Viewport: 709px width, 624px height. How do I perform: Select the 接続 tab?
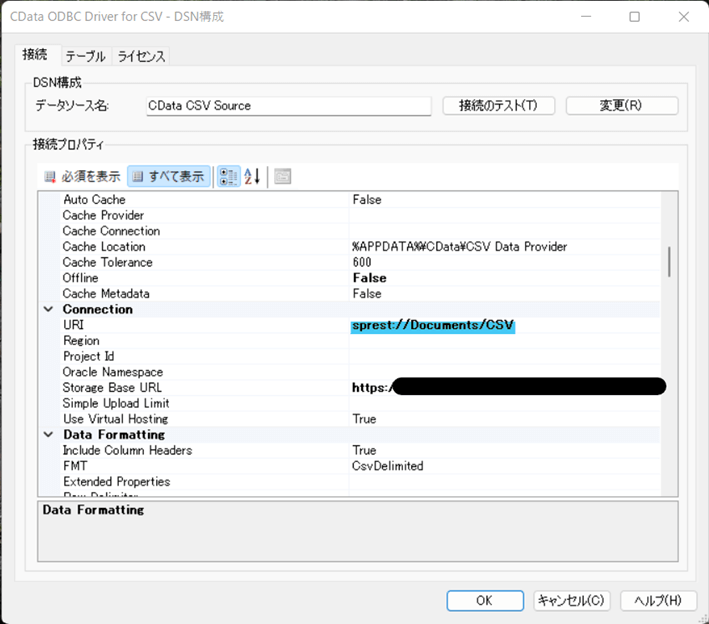tap(35, 55)
